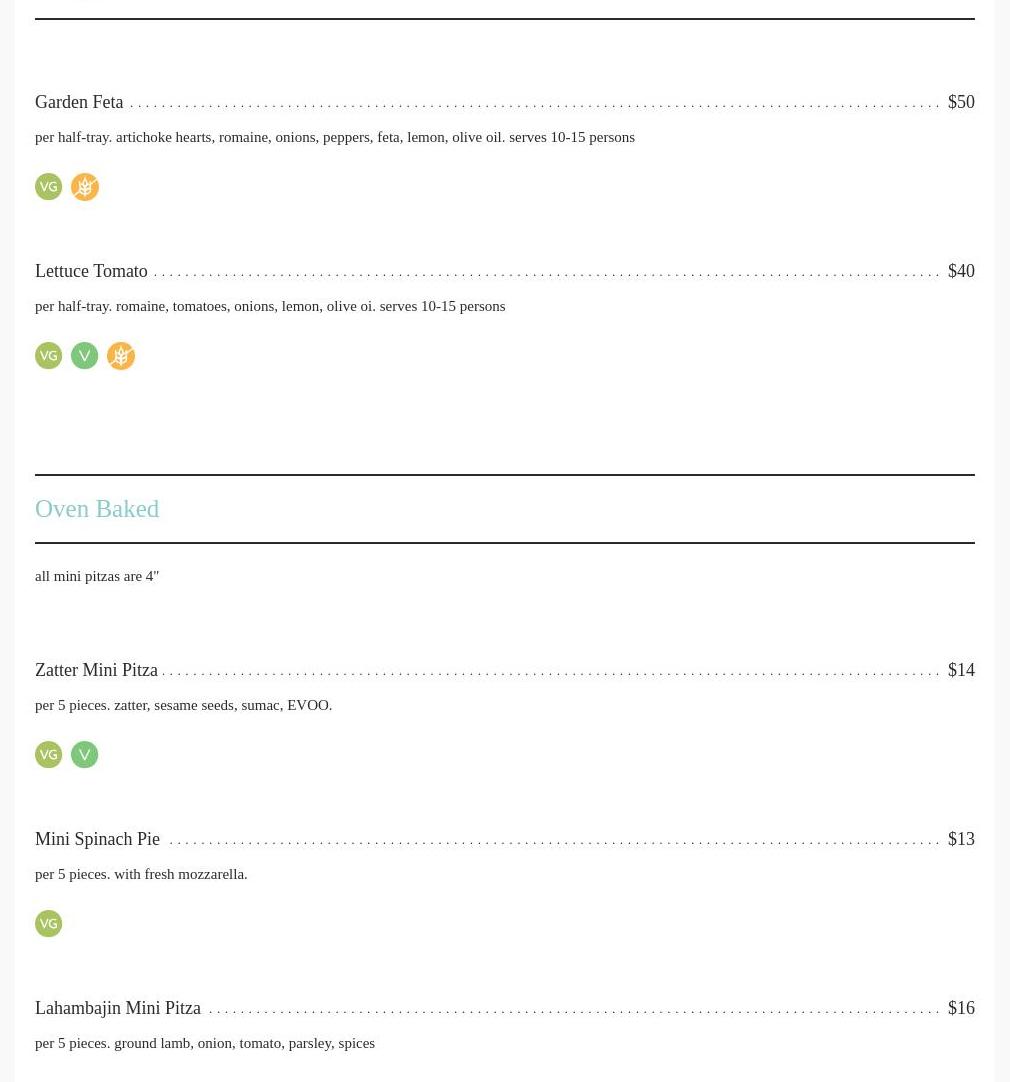Click the $16 Lahambajin Mini Pitza price
This screenshot has width=1010, height=1082.
[x=960, y=1008]
